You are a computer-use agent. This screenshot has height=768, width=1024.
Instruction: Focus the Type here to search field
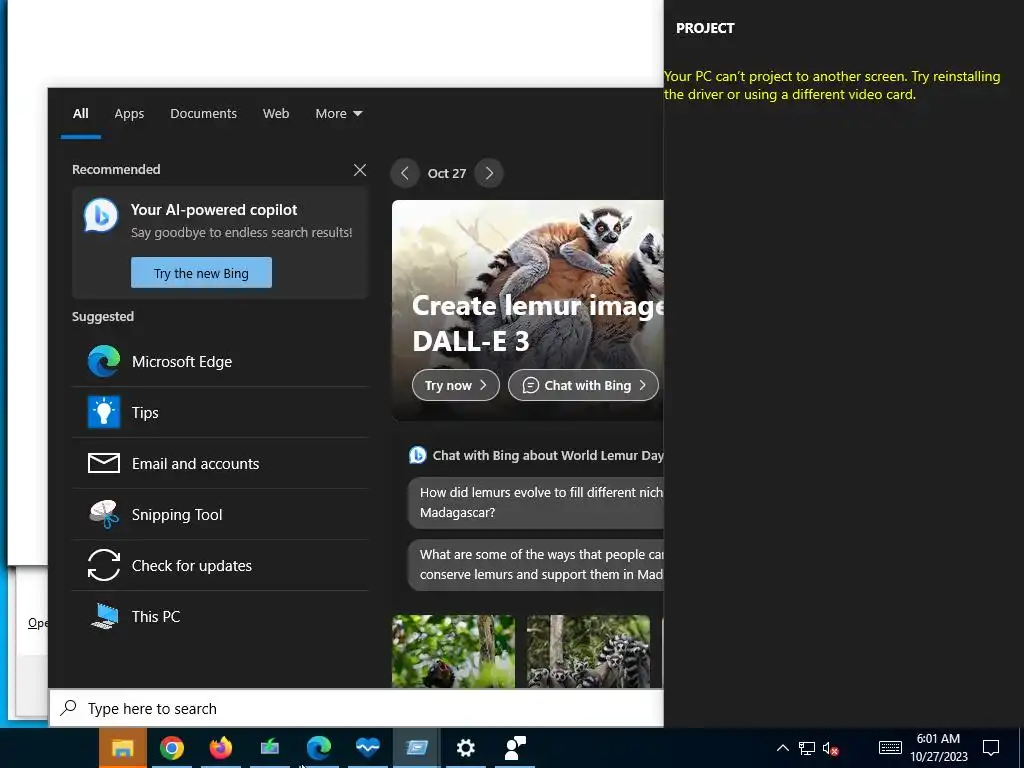357,708
